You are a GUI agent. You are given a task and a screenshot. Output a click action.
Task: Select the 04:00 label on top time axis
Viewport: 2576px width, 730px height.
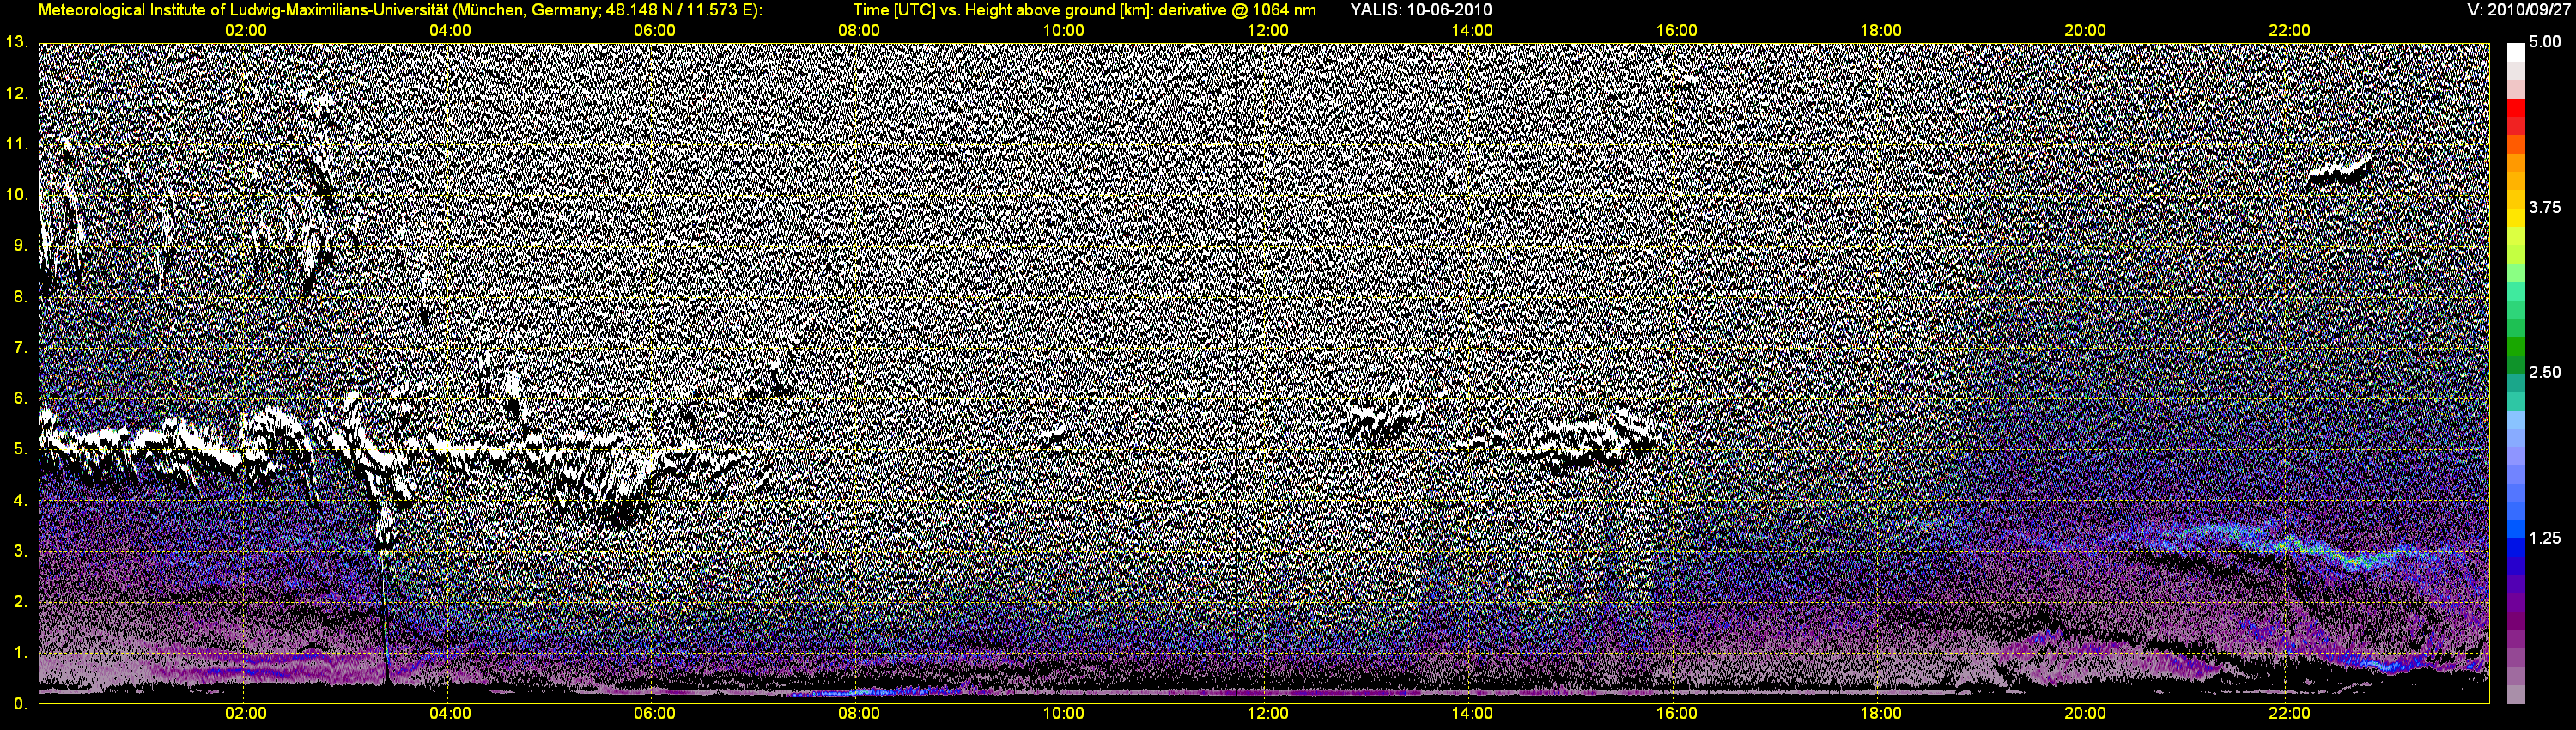[450, 31]
